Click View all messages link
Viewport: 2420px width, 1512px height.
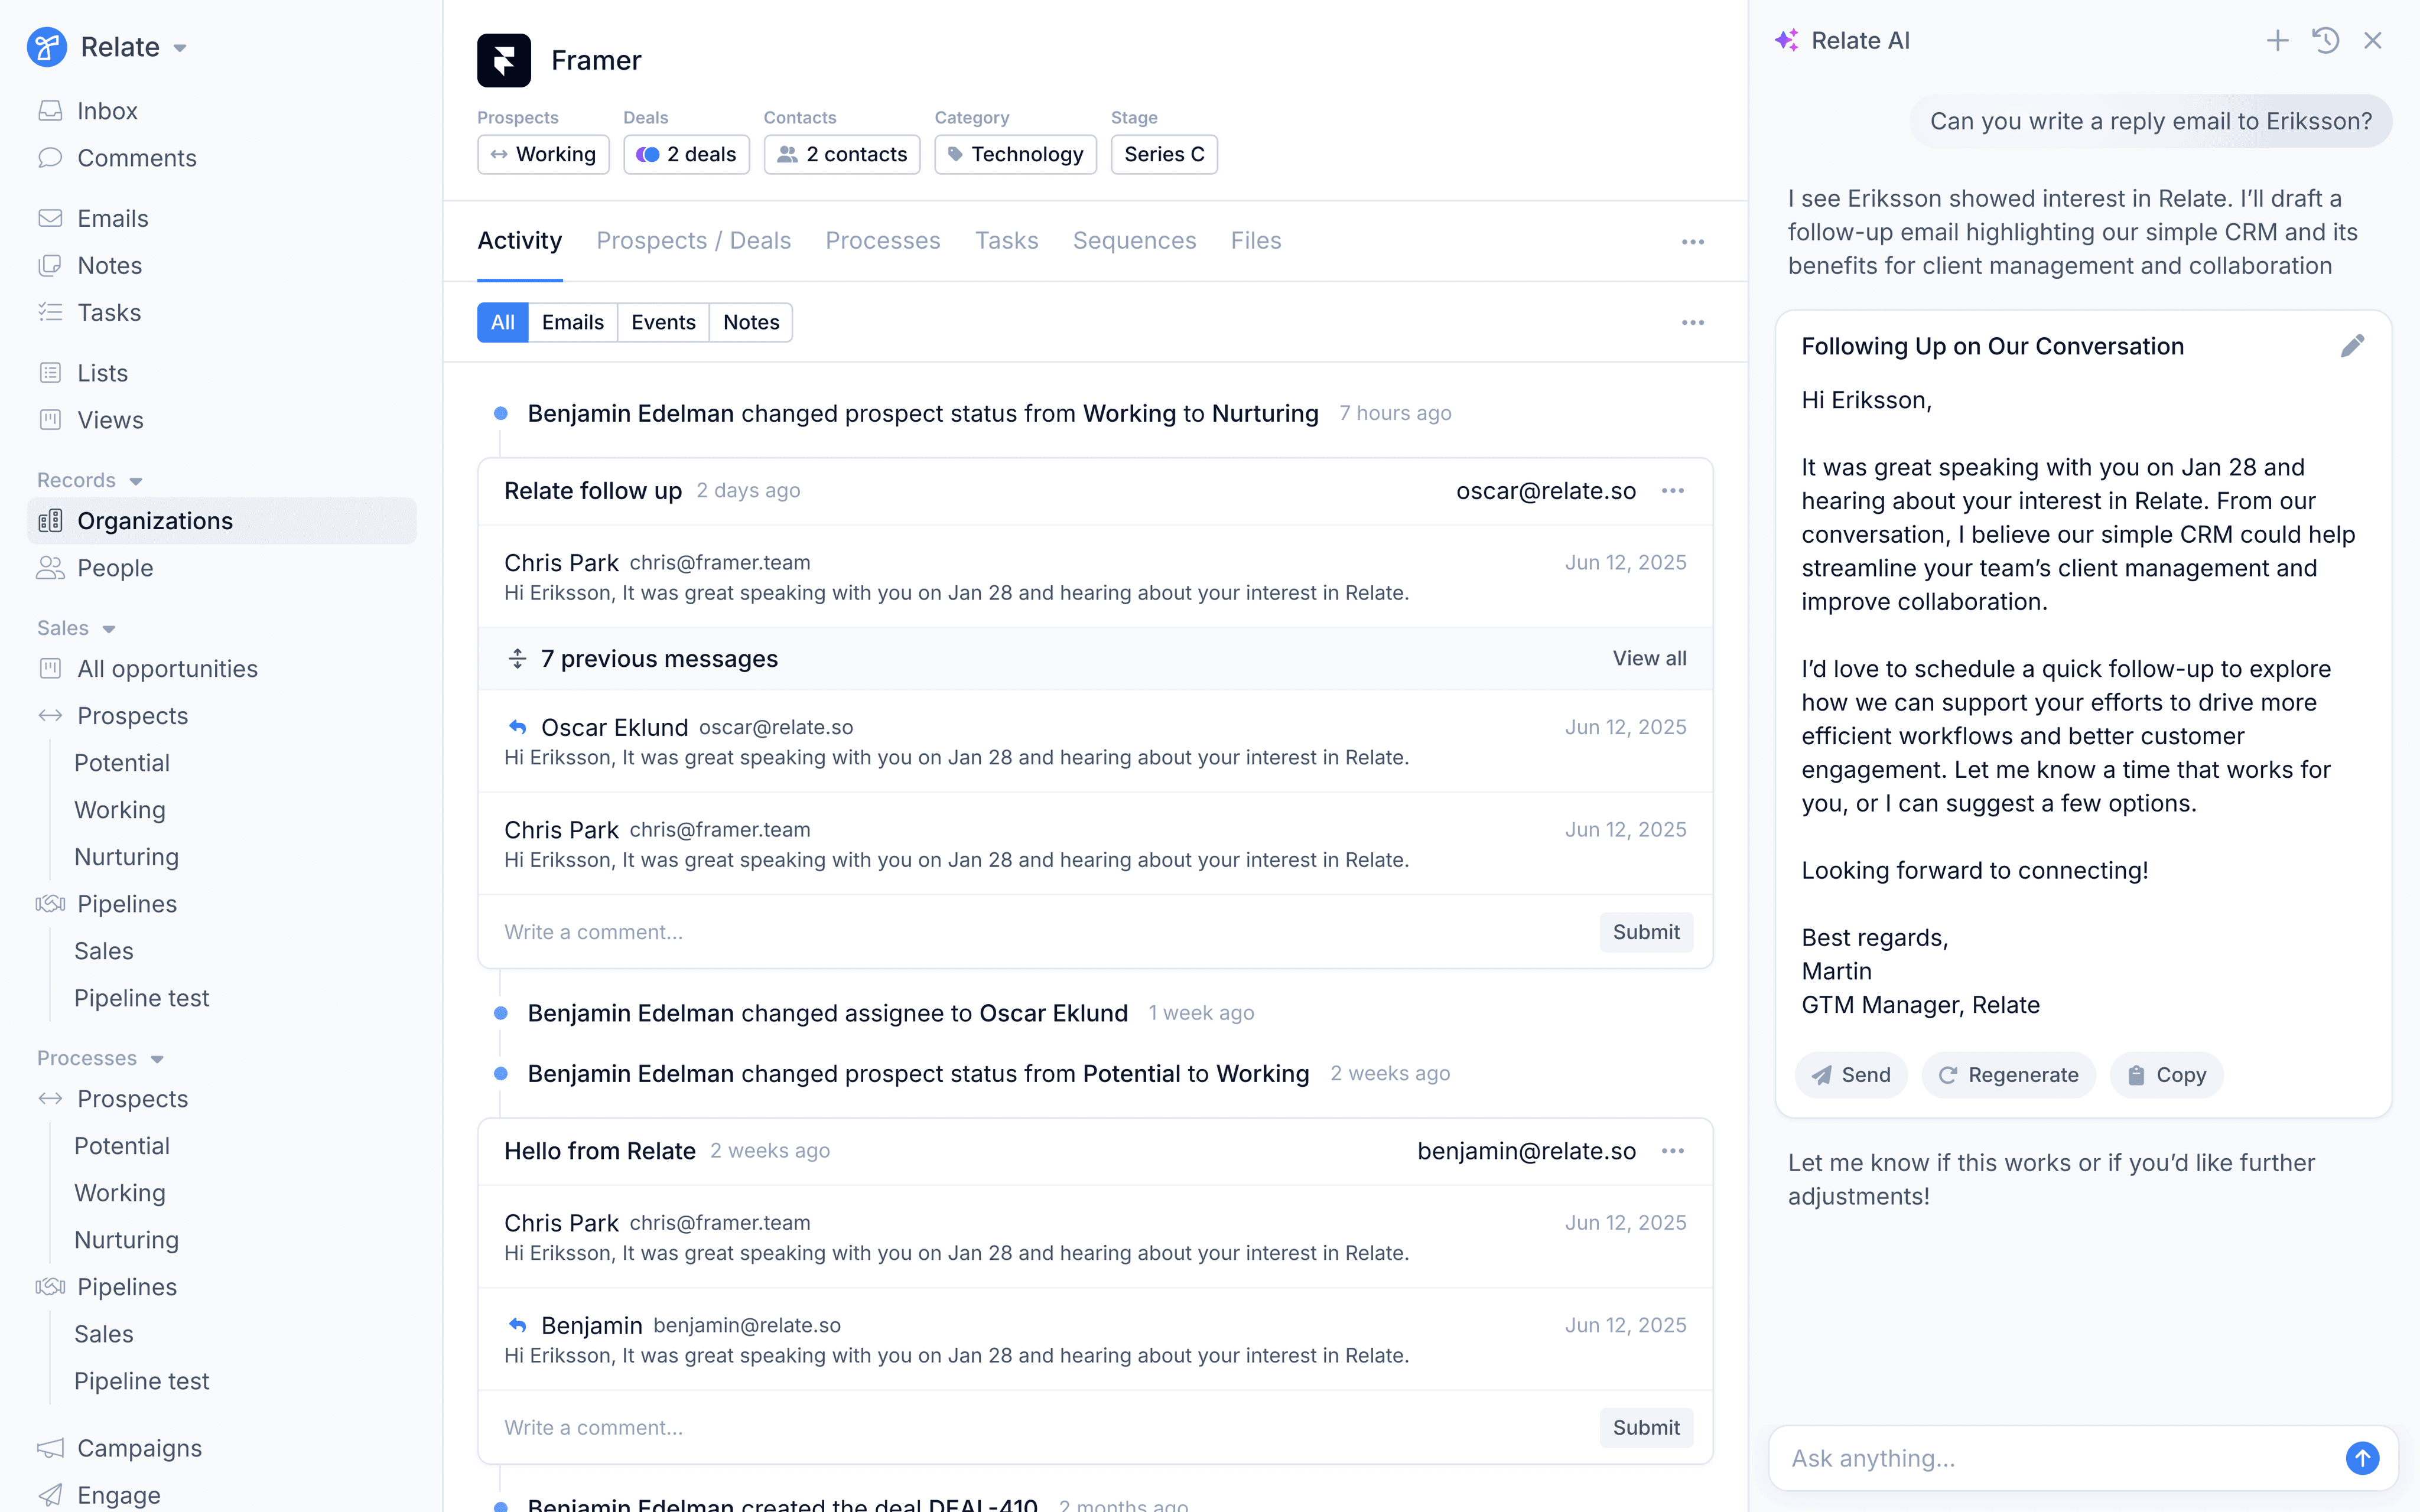(1649, 658)
